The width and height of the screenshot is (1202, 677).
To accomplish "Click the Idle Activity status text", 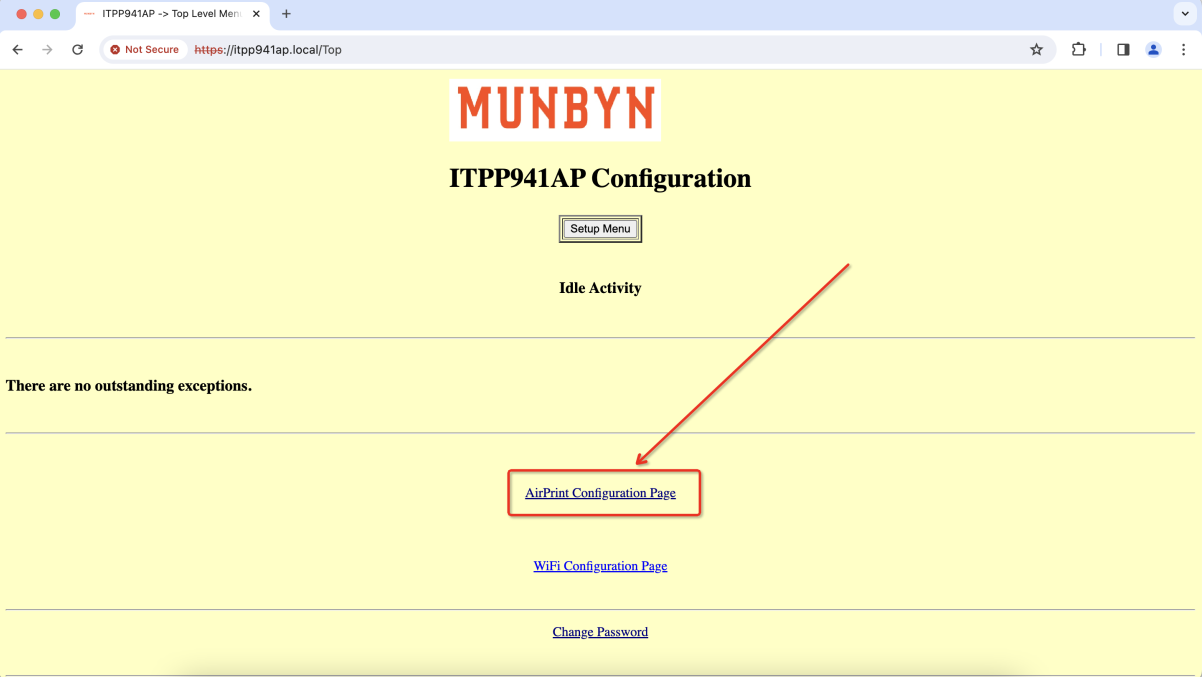I will 600,288.
